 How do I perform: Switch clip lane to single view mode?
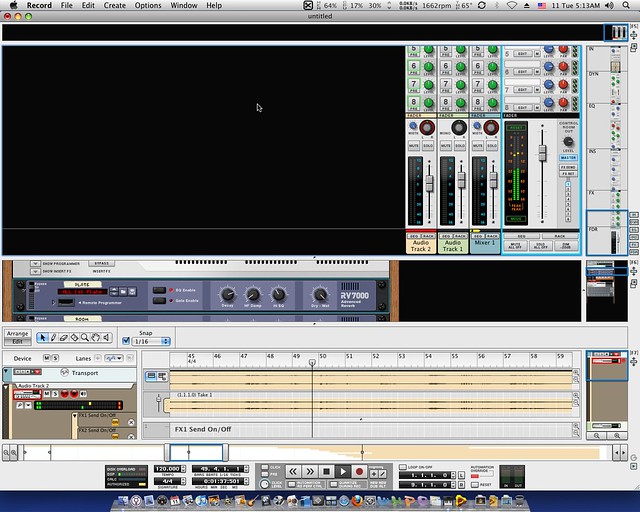pos(151,376)
